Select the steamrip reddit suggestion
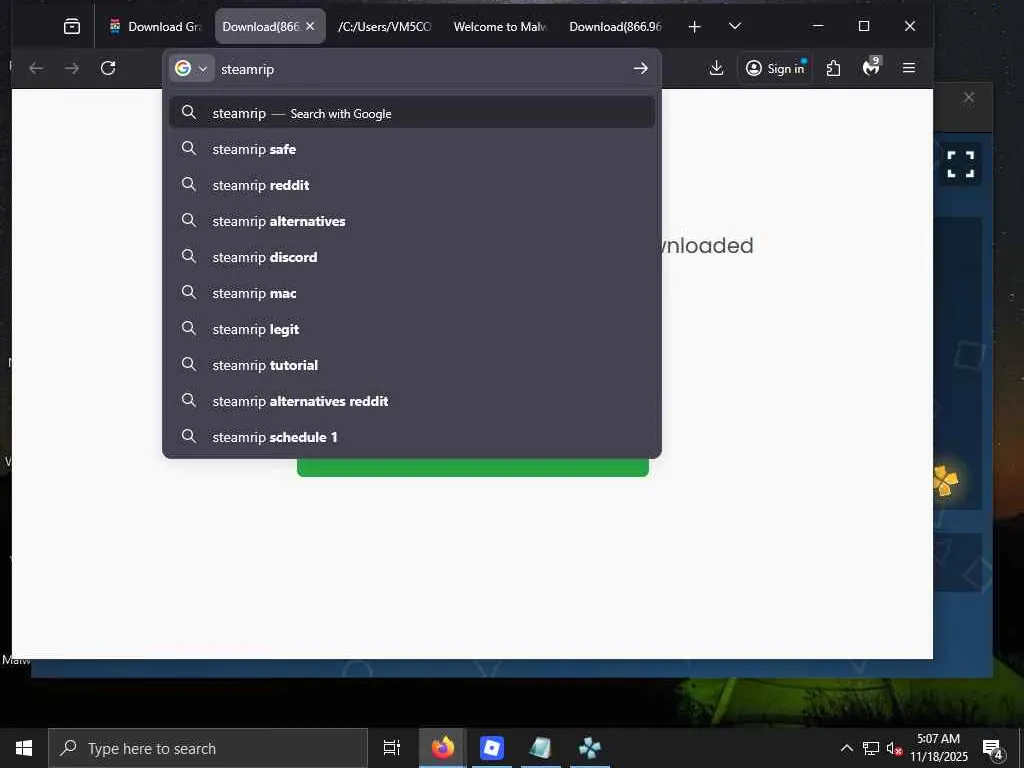 click(x=411, y=185)
